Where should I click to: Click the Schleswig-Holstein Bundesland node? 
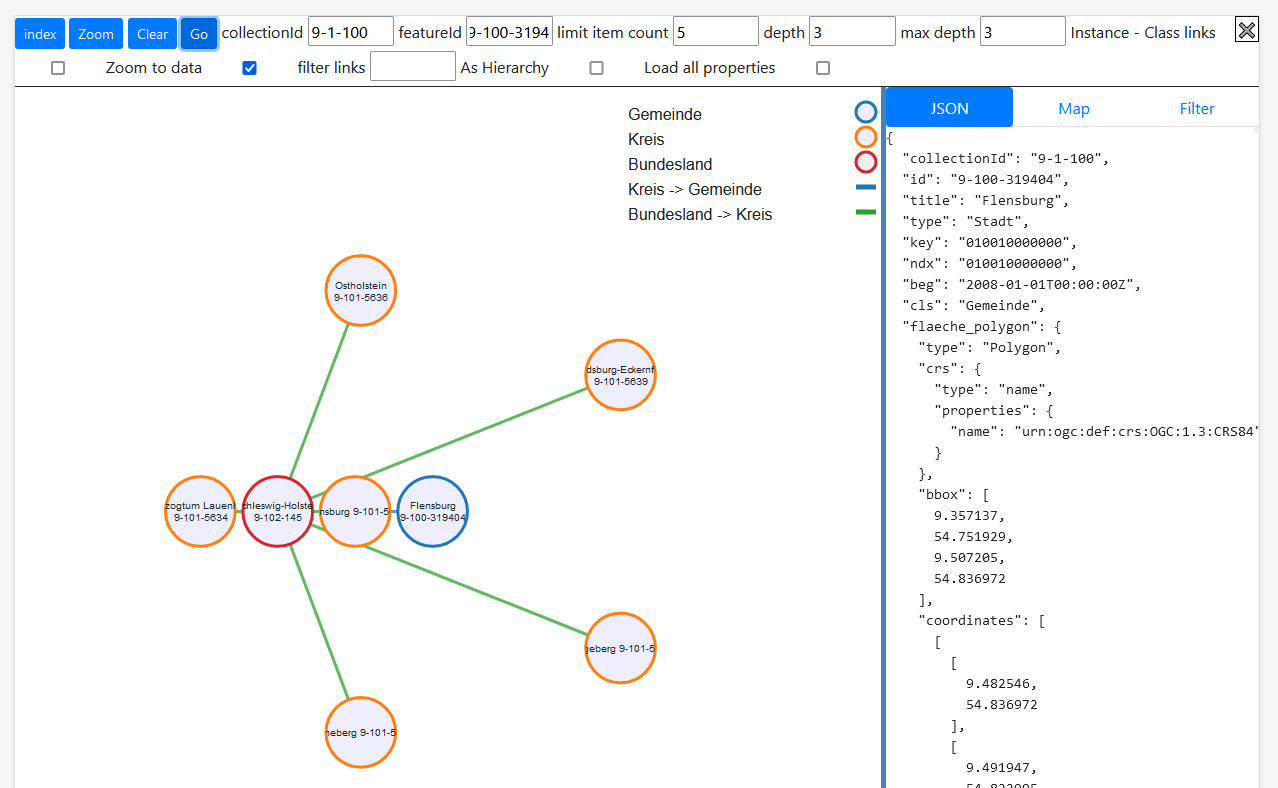[x=278, y=511]
